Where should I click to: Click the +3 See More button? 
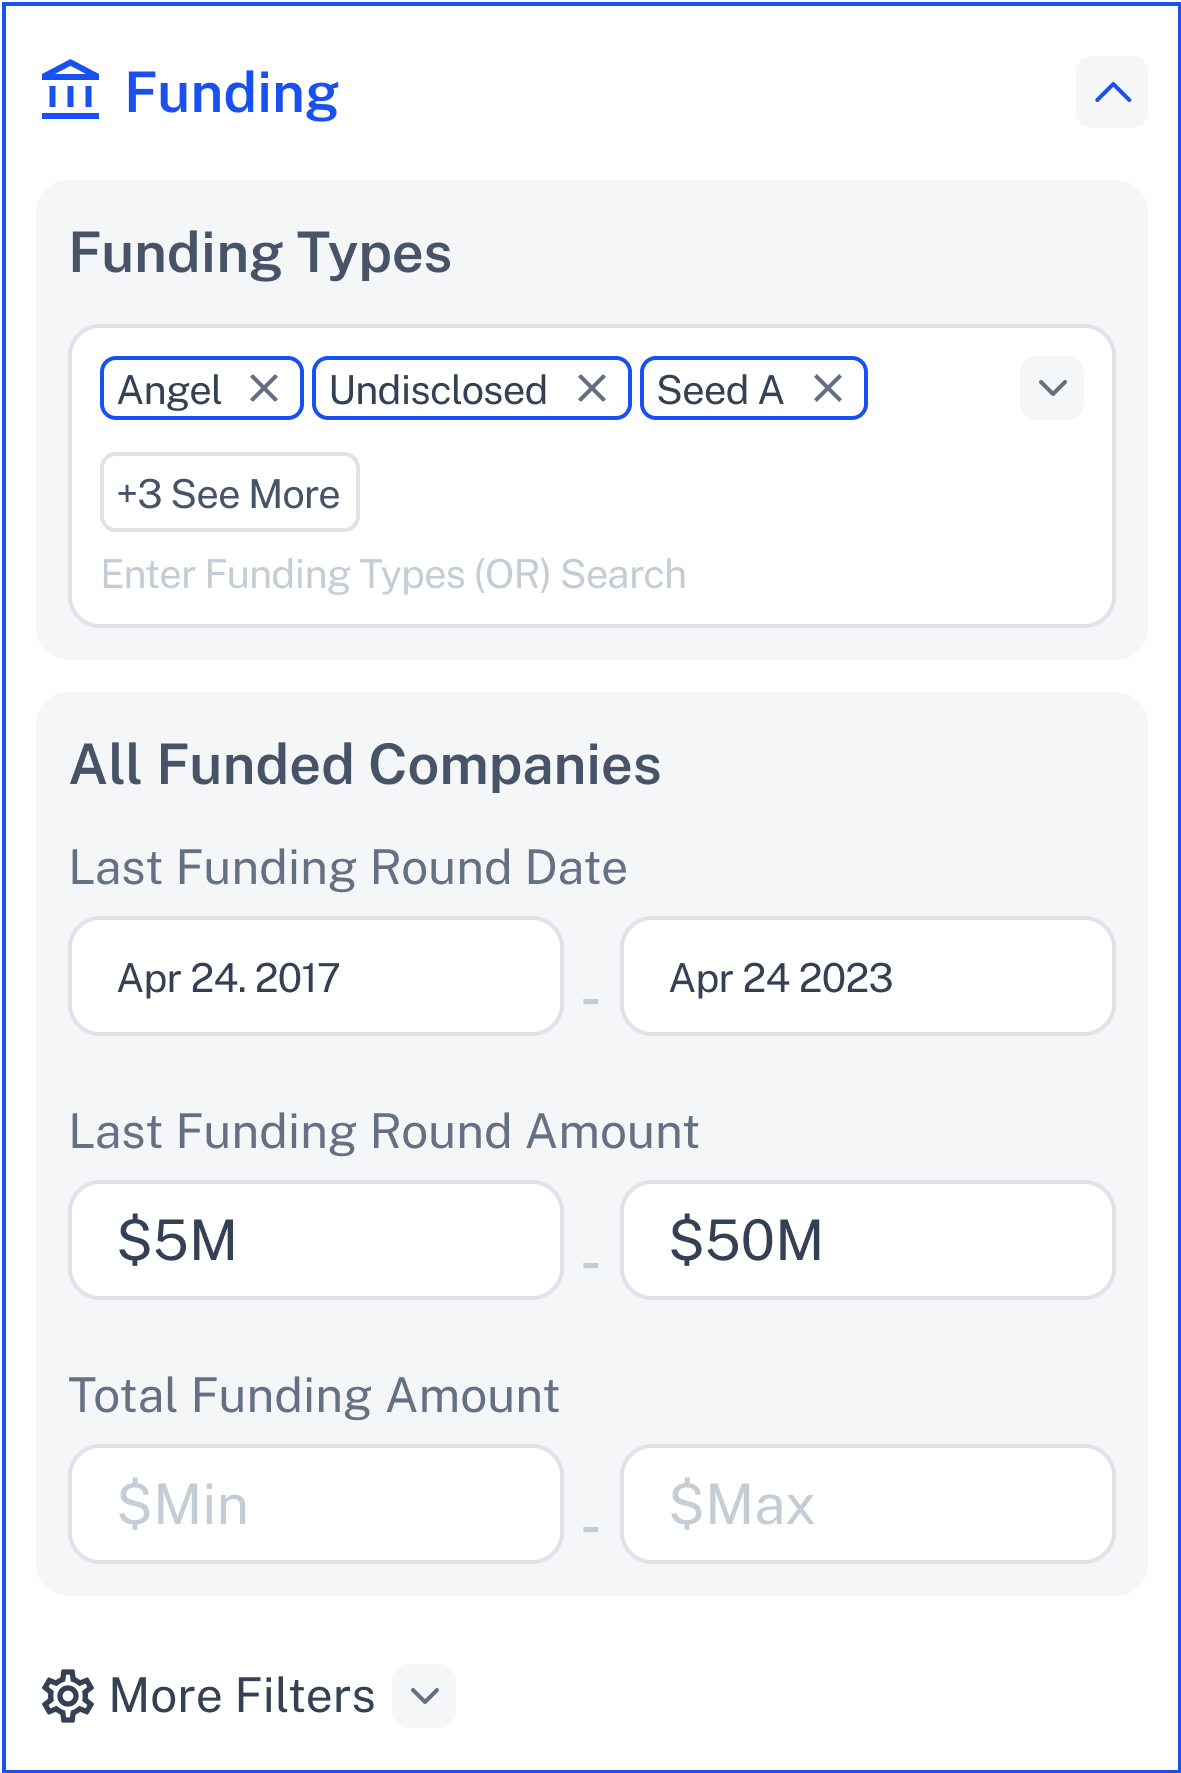(x=229, y=493)
